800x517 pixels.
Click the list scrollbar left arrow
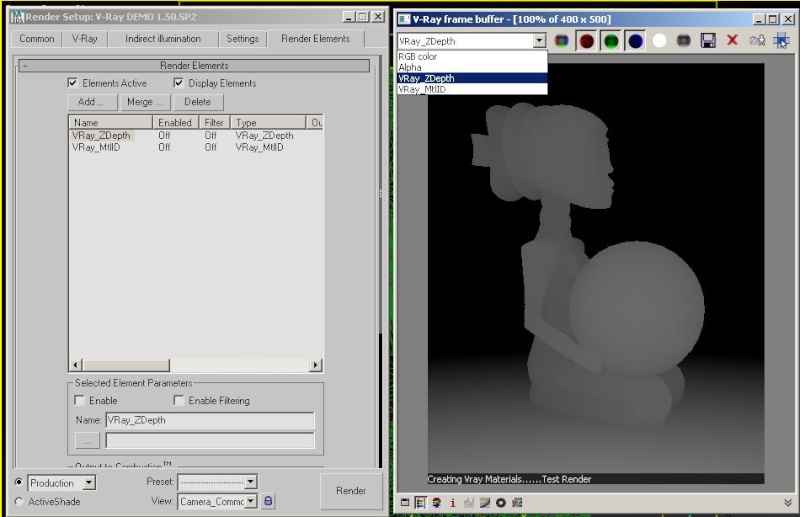(x=76, y=365)
